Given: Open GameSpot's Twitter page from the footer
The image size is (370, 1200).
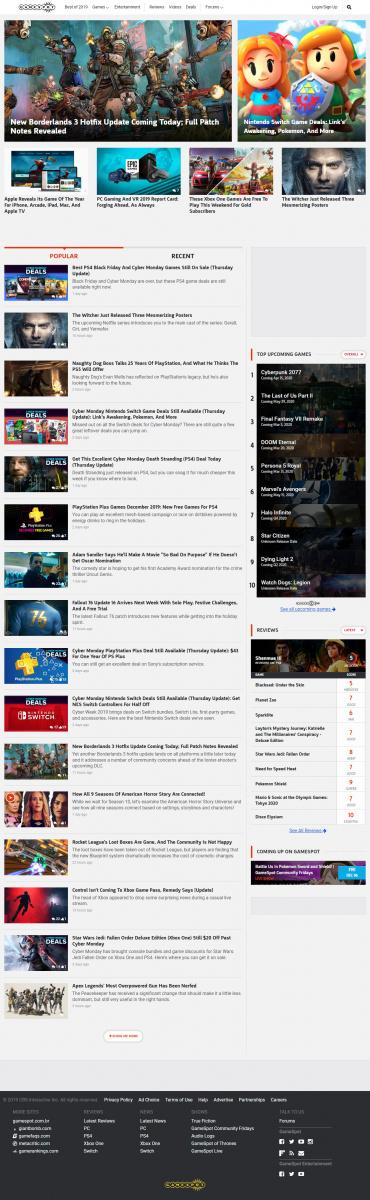Looking at the screenshot, I should (291, 1141).
